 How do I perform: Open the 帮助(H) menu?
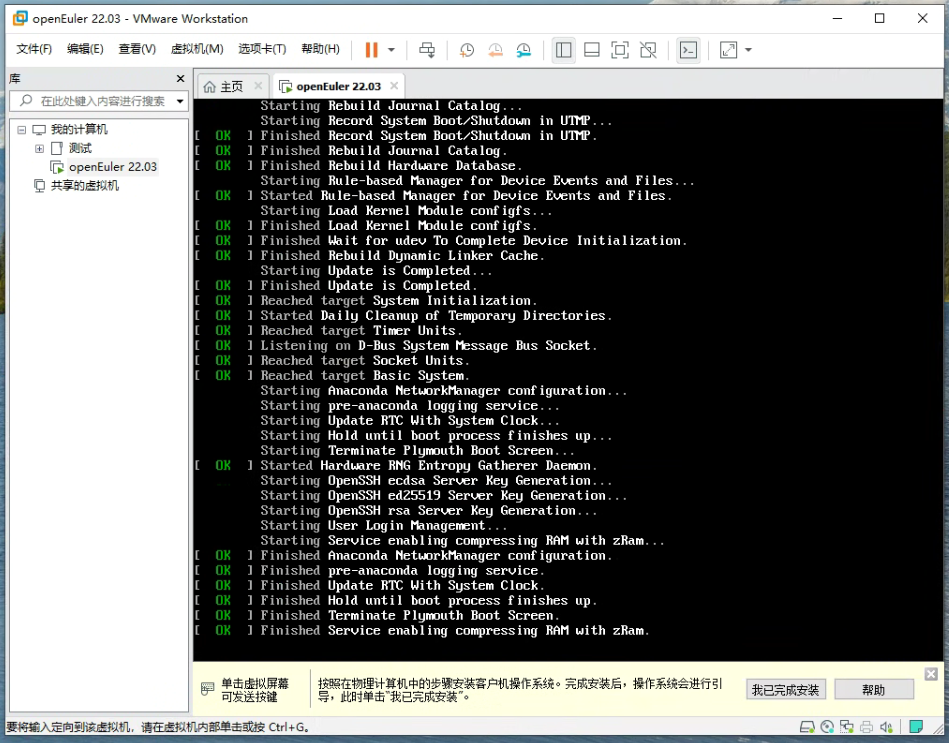click(320, 49)
